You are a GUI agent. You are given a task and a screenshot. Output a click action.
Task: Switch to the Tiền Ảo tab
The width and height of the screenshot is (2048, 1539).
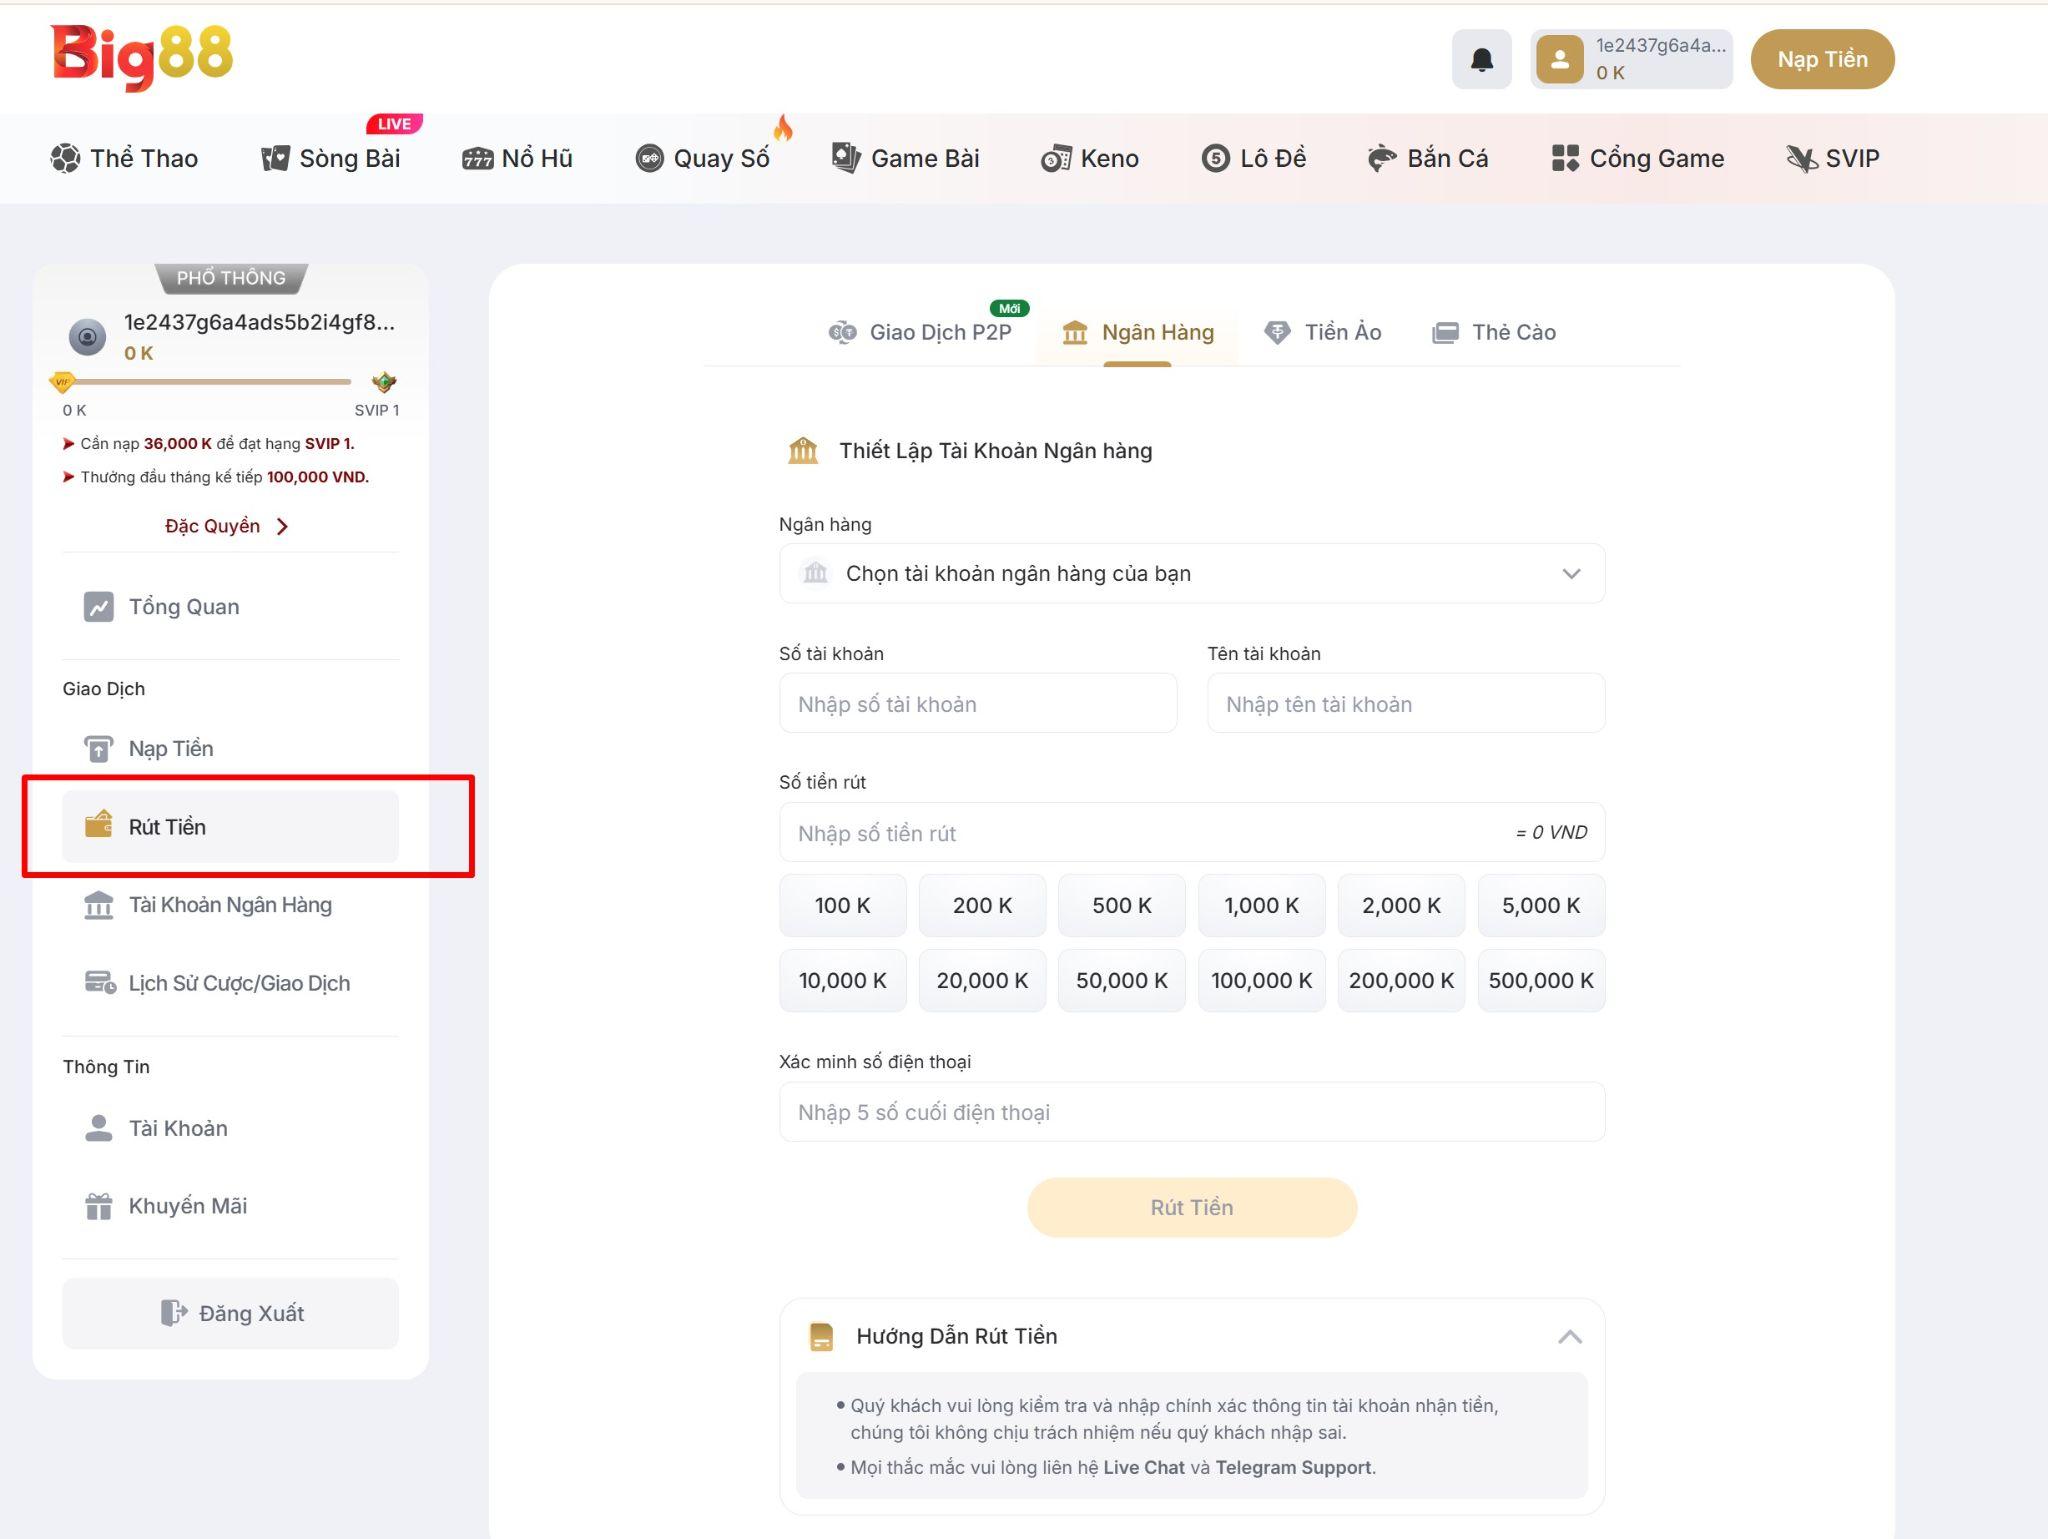click(x=1323, y=333)
